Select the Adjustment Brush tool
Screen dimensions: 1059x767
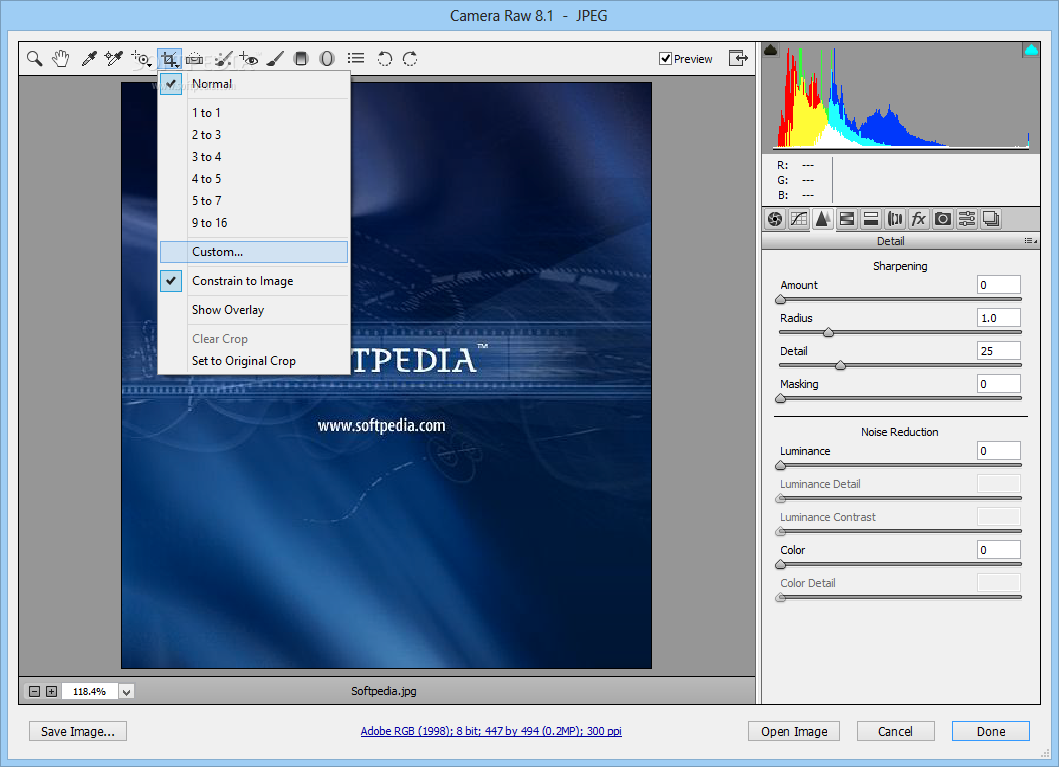point(275,59)
